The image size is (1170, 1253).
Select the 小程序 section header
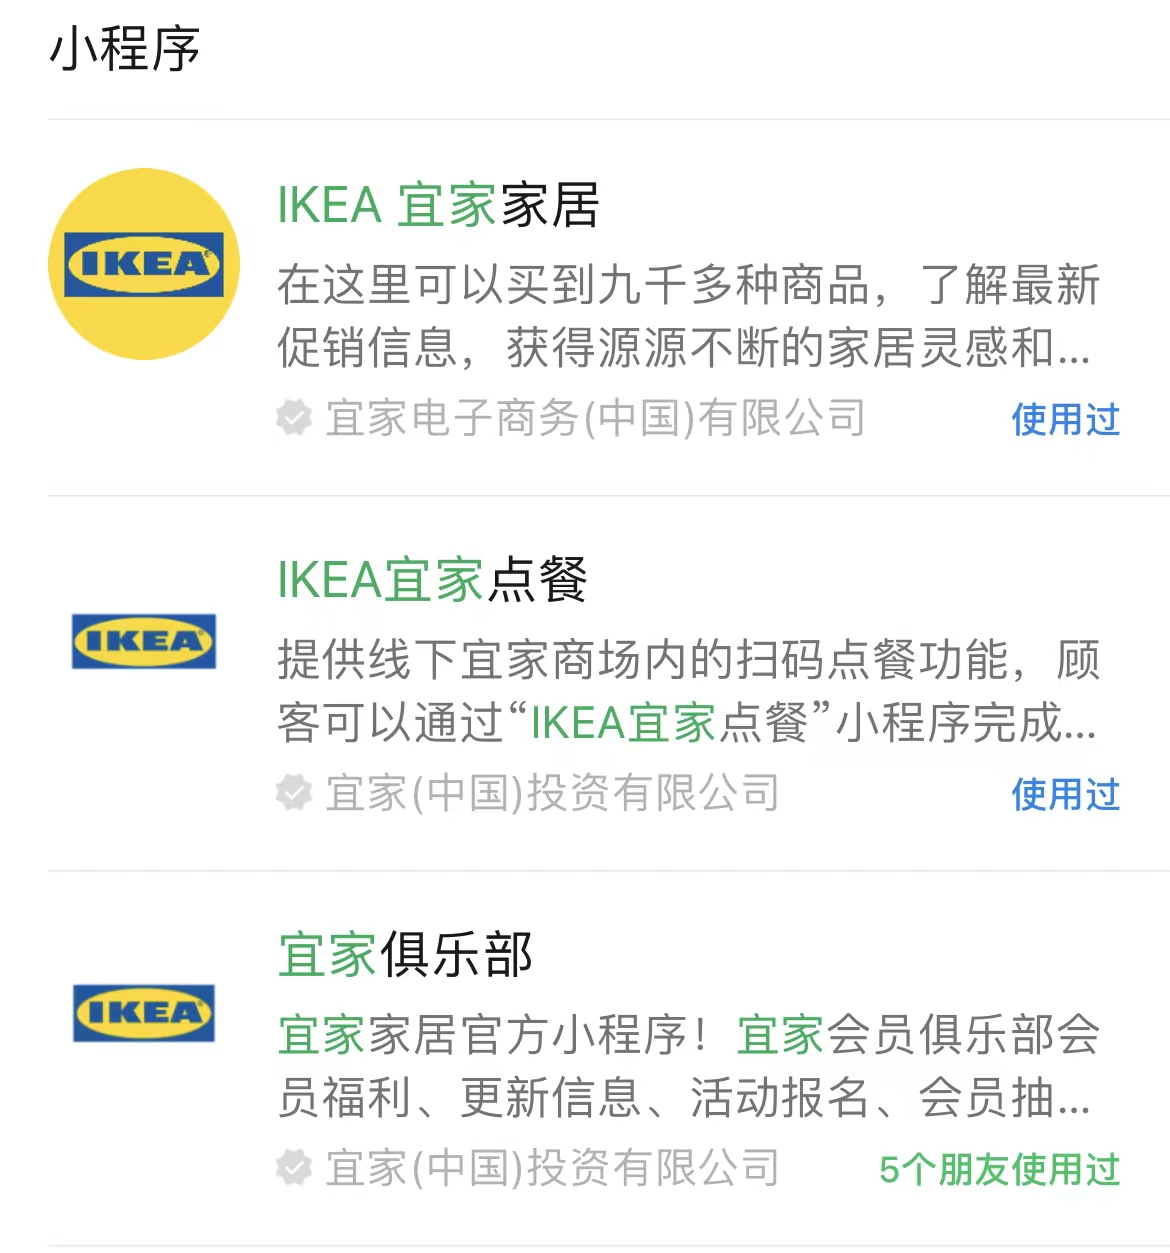coord(125,49)
